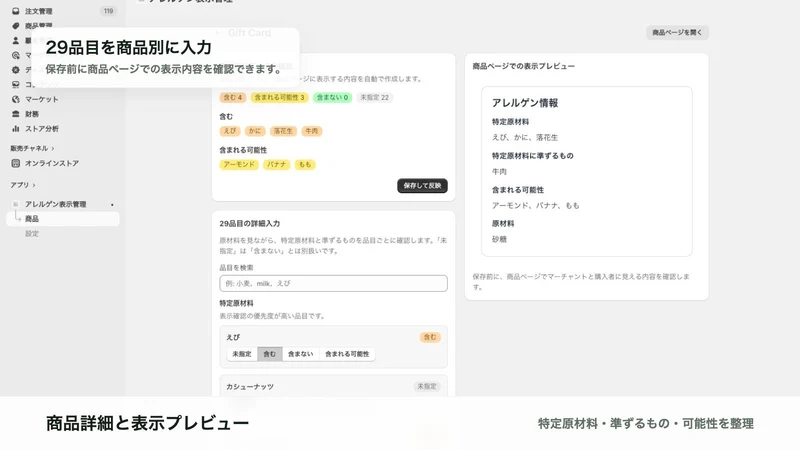Click the 商品管理 tag icon in sidebar
The height and width of the screenshot is (450, 800).
(x=16, y=26)
